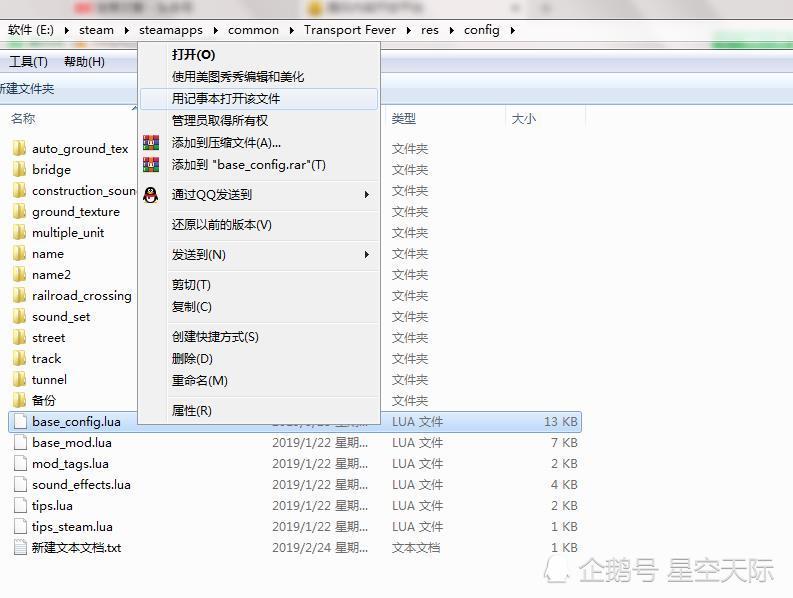Choose 属性(R) in the context menu
Viewport: 793px width, 598px height.
(259, 410)
